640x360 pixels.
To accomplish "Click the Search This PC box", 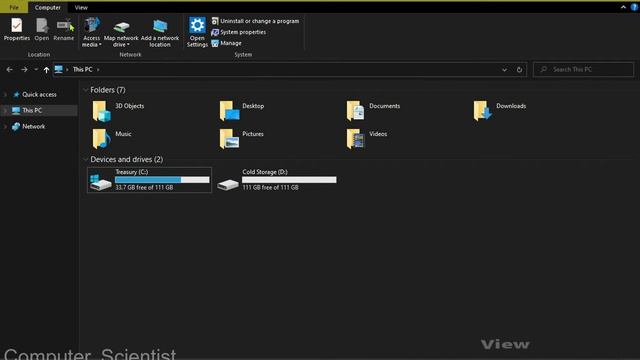I will (x=584, y=69).
